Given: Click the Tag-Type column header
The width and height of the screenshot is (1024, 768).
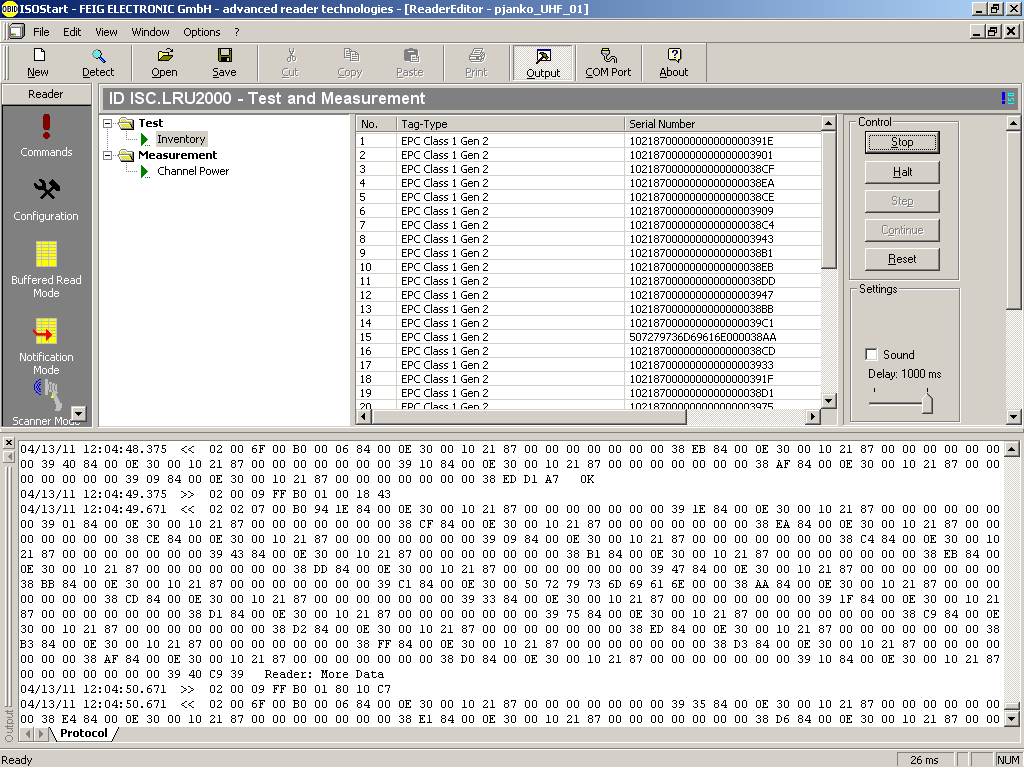Looking at the screenshot, I should point(510,123).
